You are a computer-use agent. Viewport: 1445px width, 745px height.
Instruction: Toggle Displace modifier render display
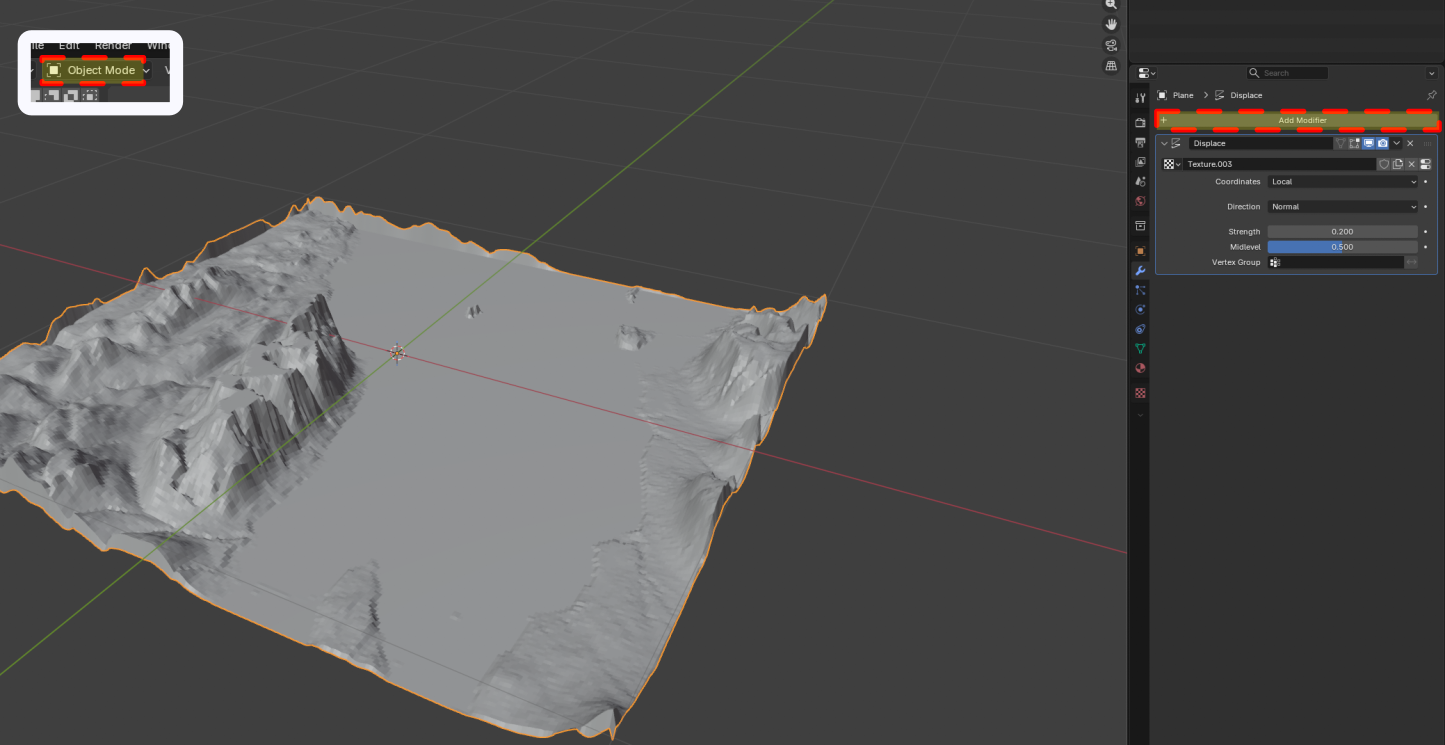point(1382,143)
